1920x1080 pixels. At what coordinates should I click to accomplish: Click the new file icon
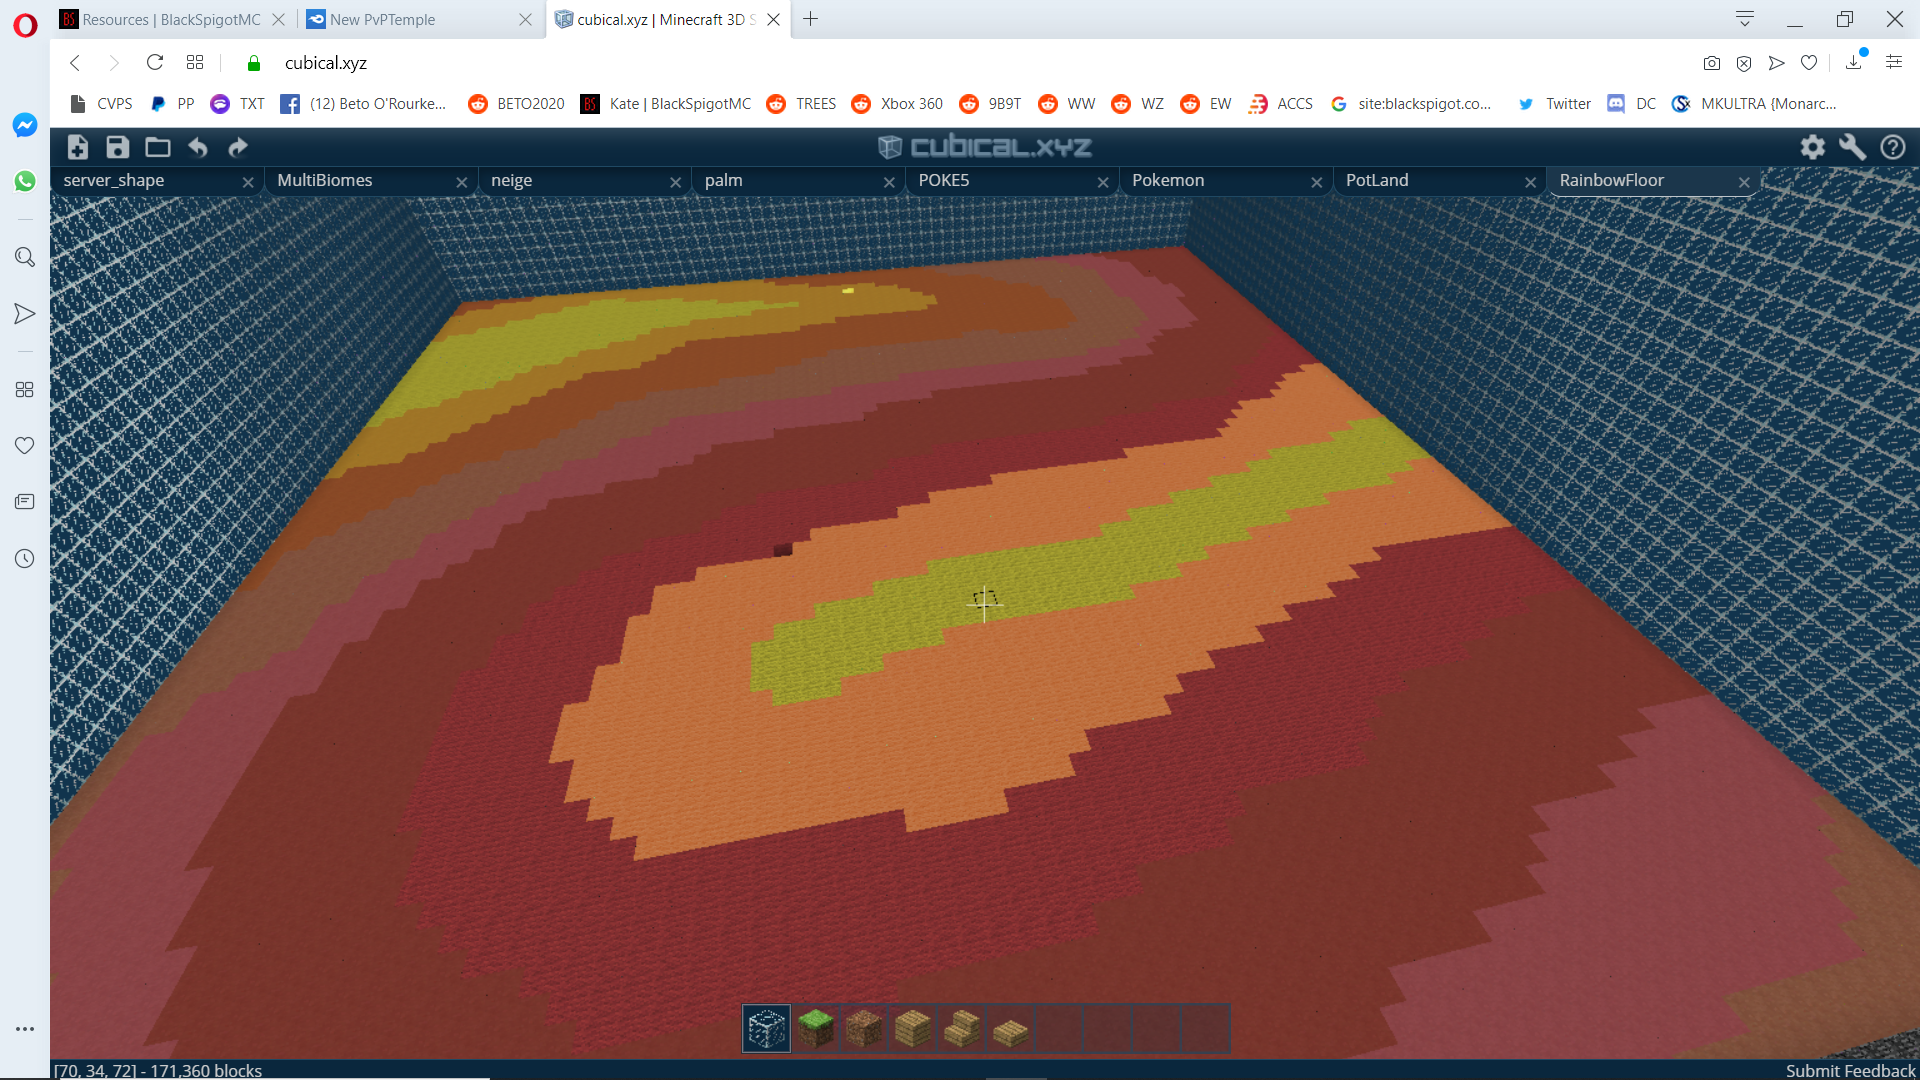click(78, 147)
